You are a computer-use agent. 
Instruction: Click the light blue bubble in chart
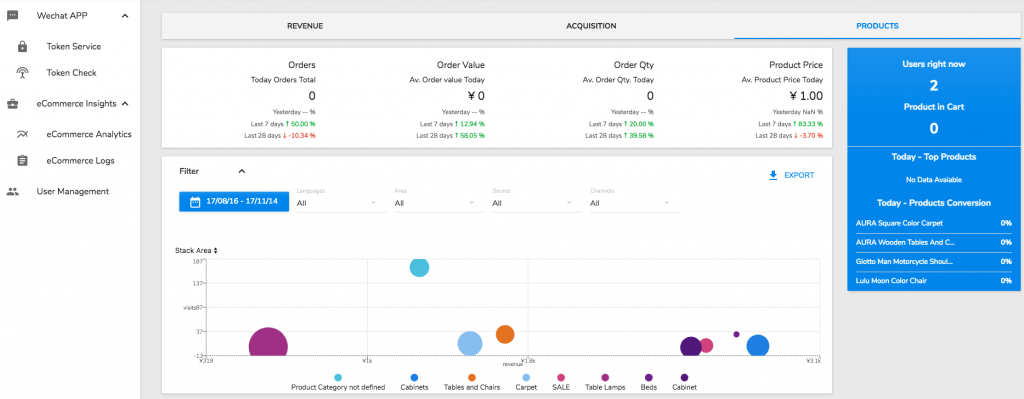point(470,343)
